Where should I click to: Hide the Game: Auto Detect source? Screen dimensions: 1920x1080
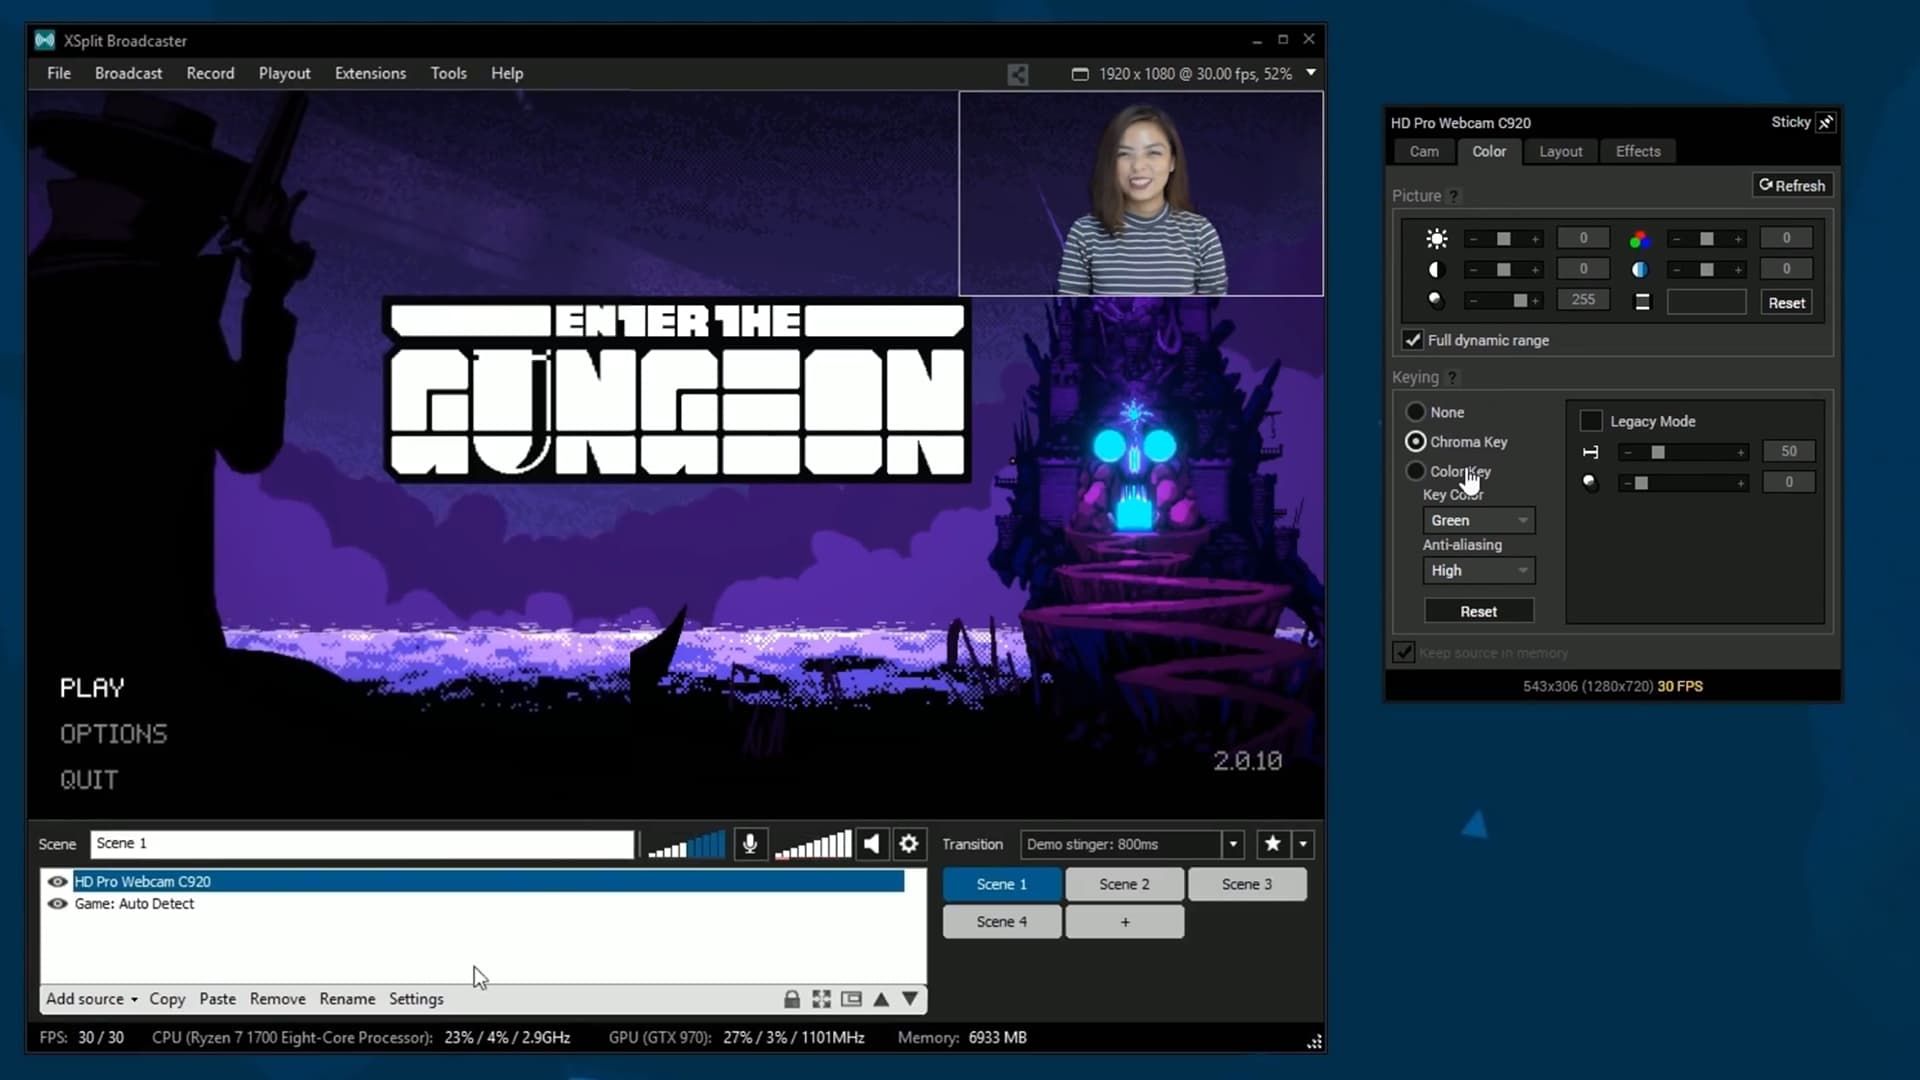[57, 903]
